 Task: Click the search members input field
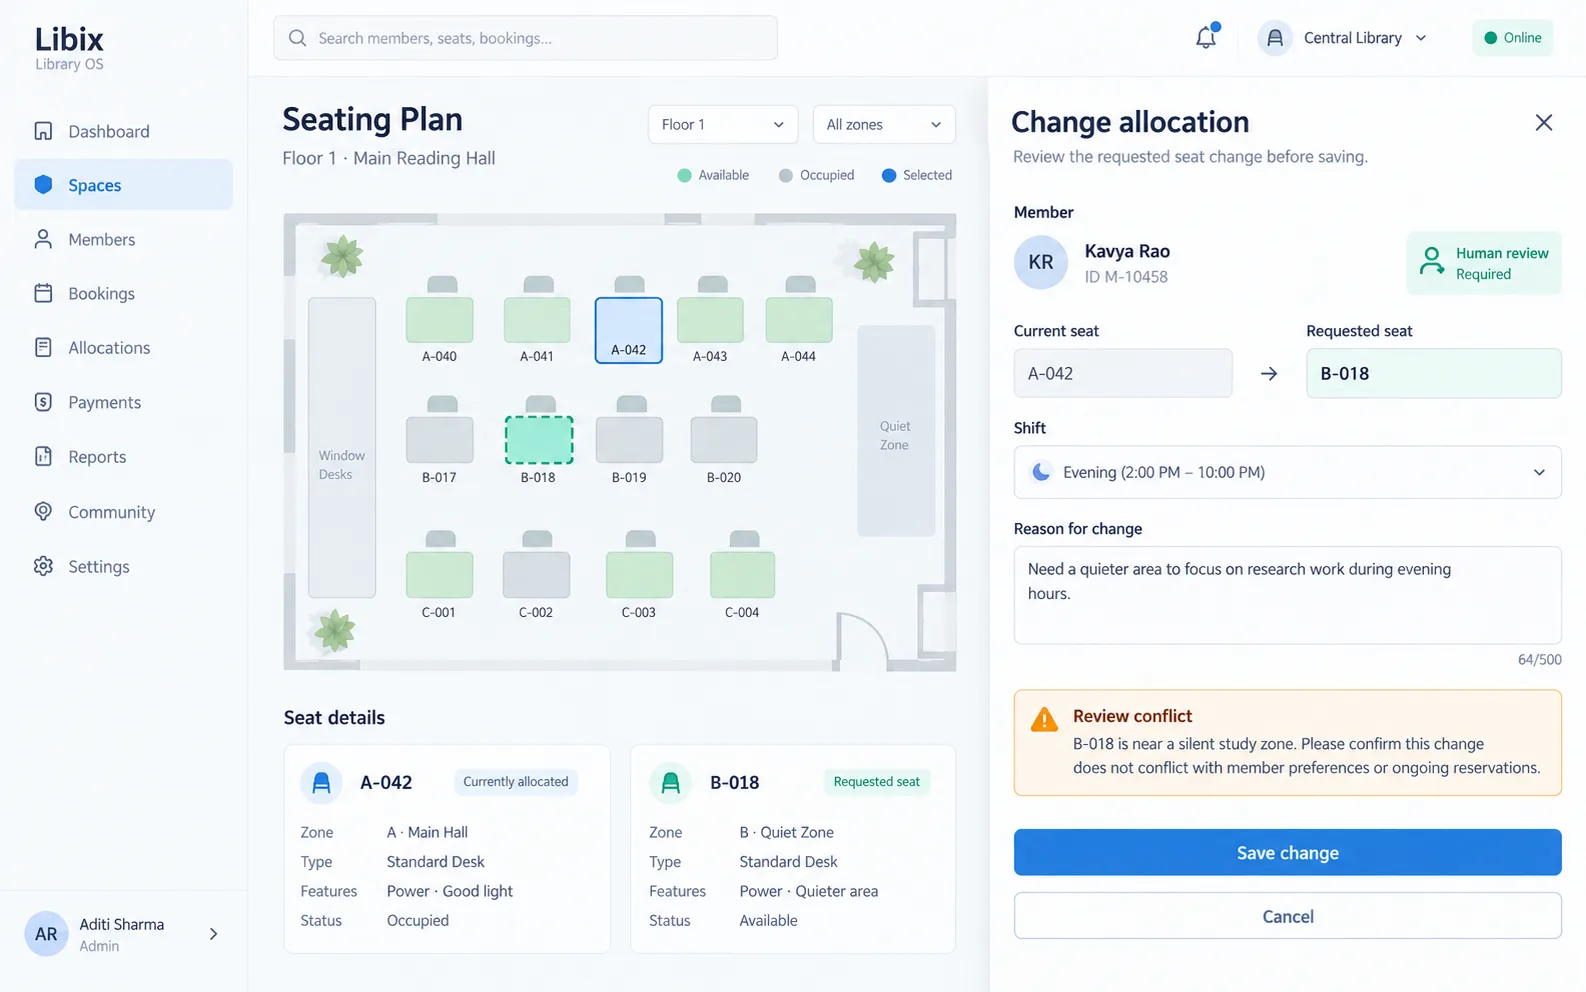[525, 38]
